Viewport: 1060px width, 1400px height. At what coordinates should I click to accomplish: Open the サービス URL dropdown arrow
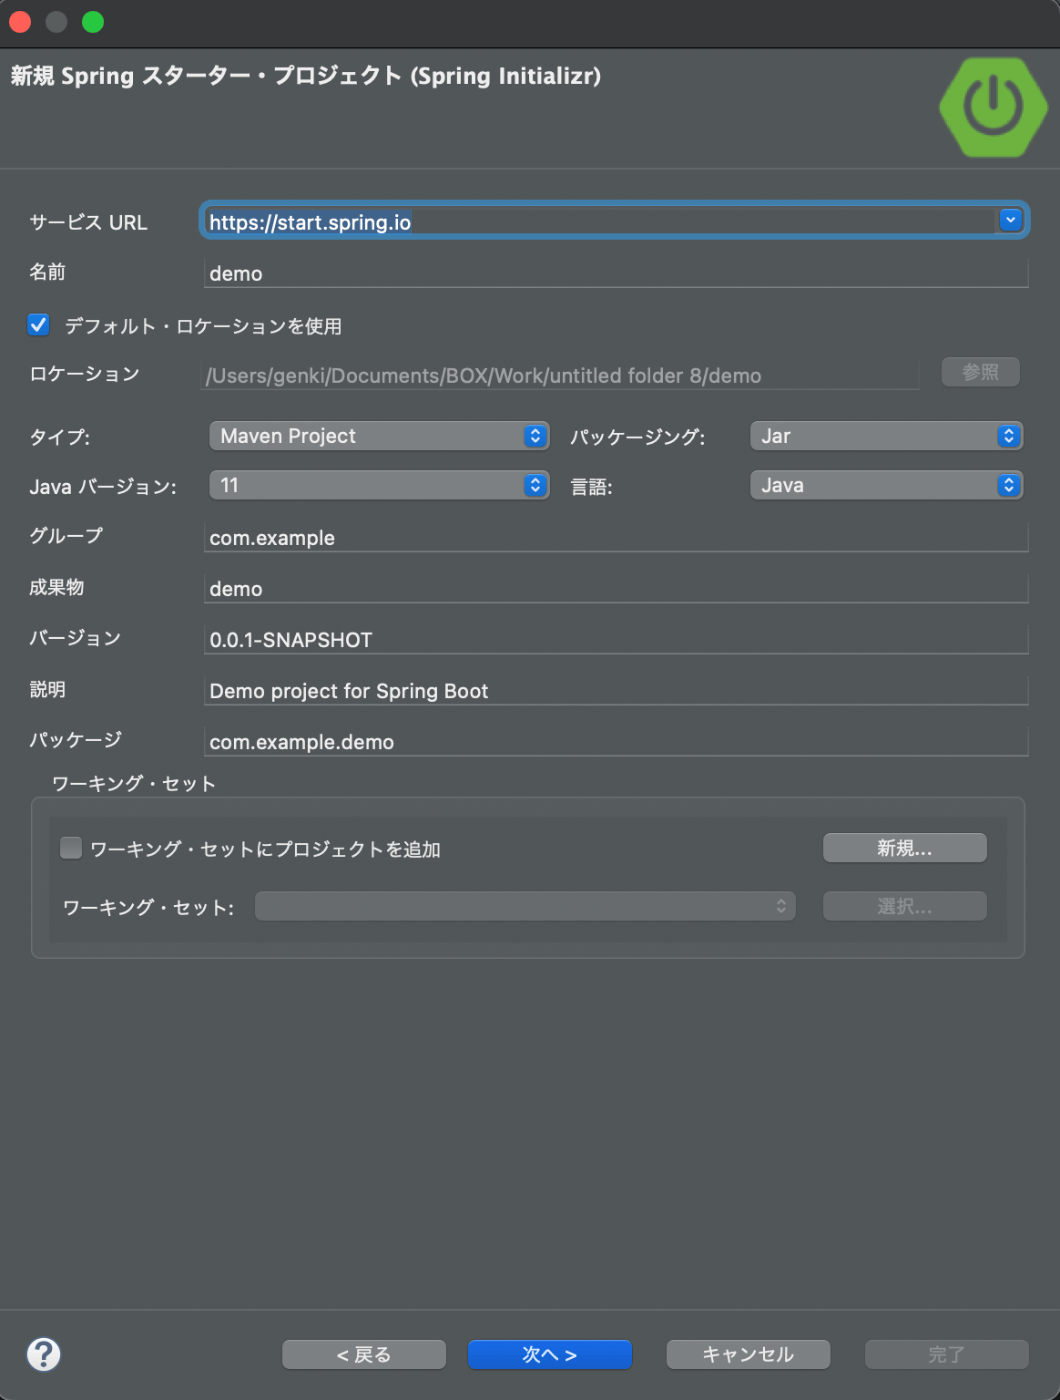coord(1010,220)
